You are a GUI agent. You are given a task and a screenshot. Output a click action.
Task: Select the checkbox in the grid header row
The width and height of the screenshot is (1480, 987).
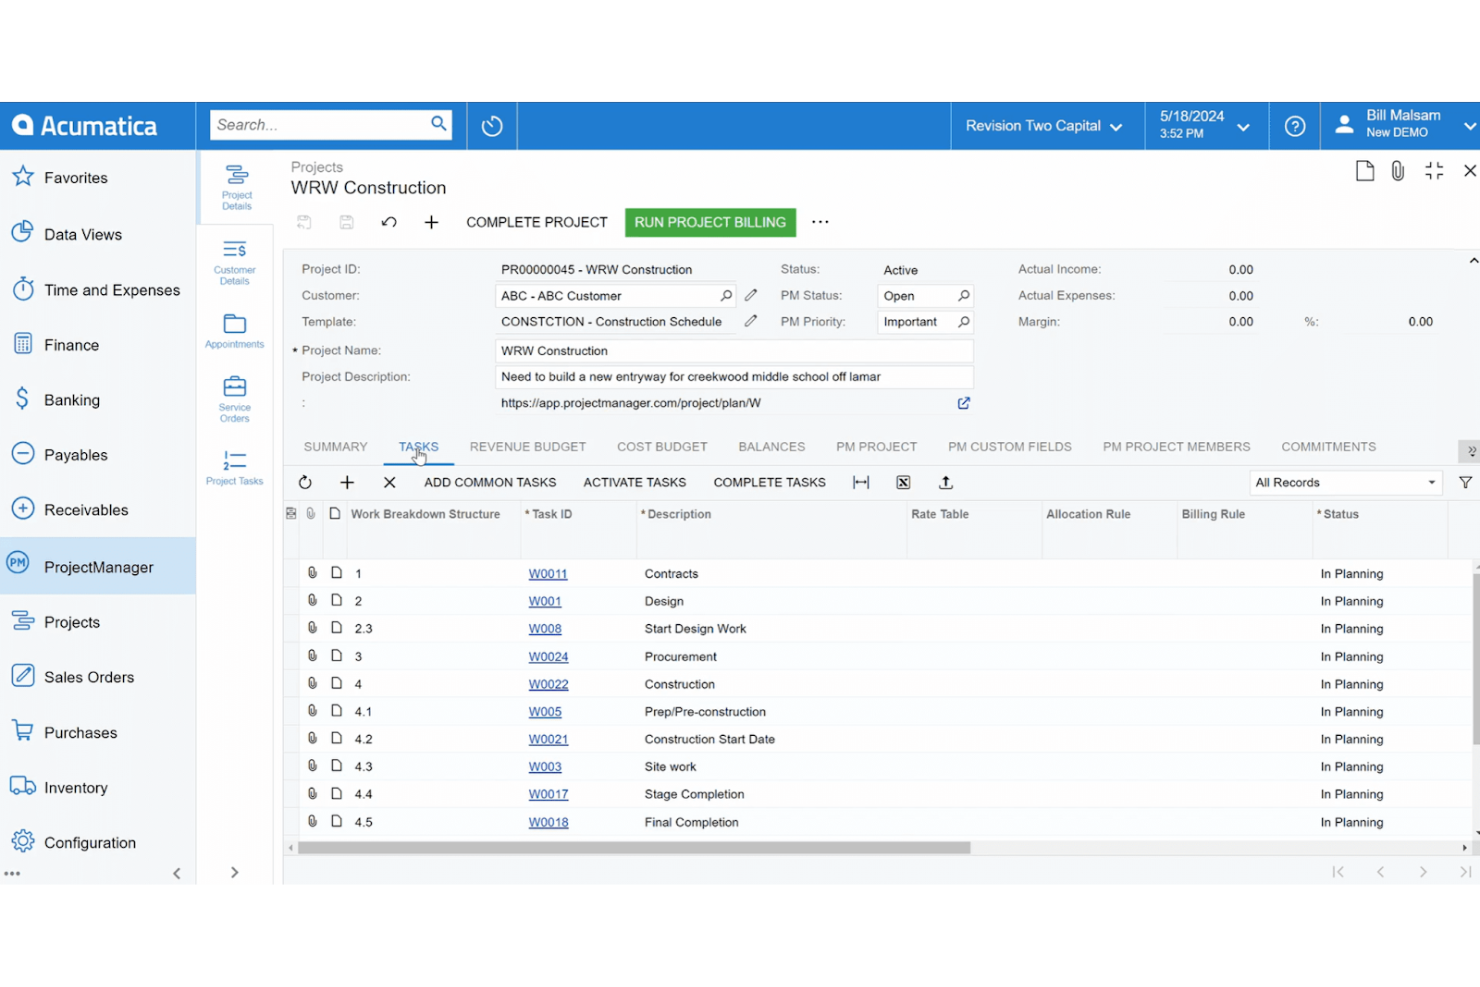point(291,513)
